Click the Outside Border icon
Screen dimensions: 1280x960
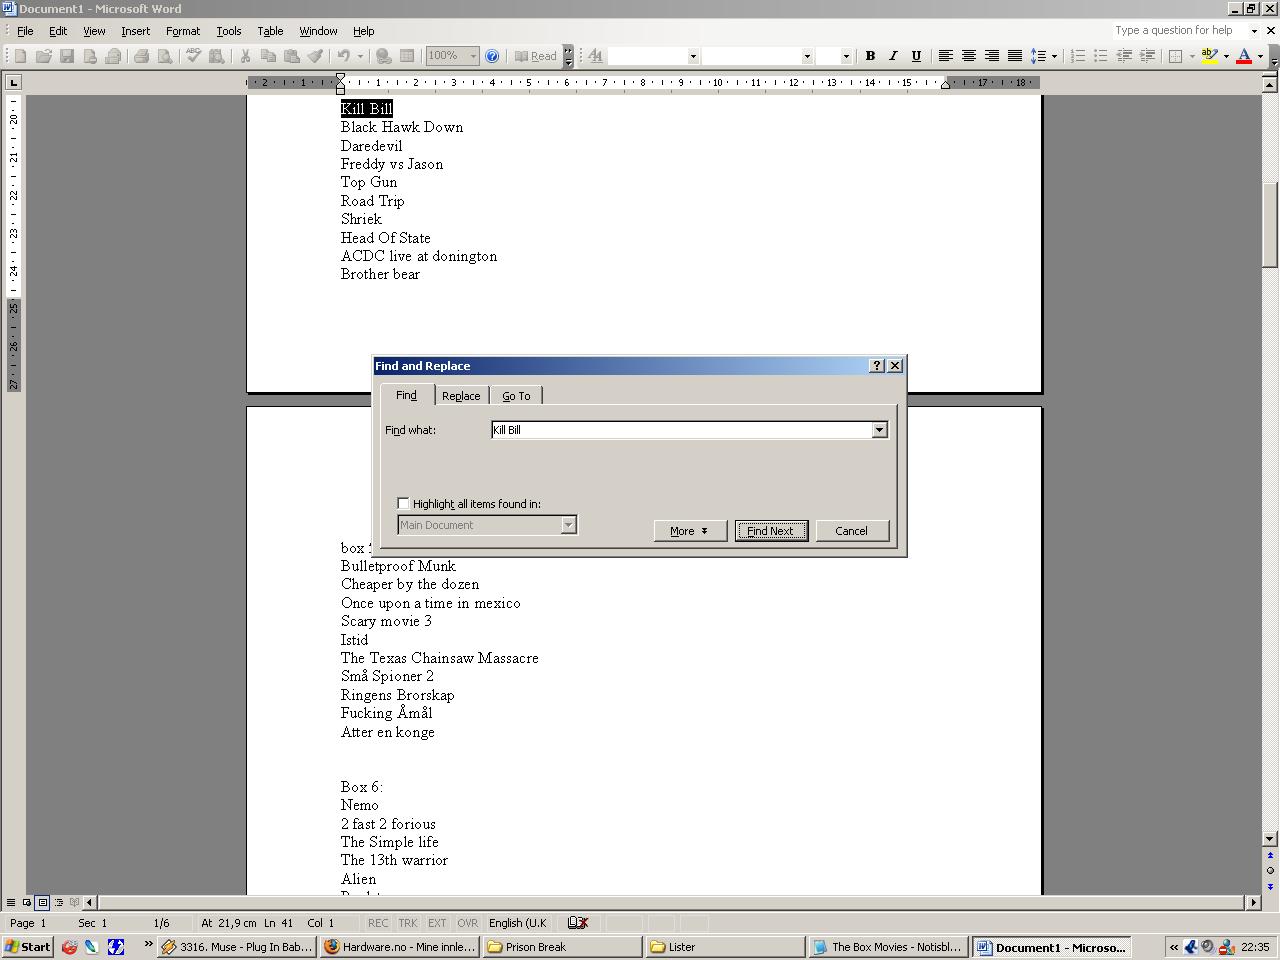(x=1176, y=56)
